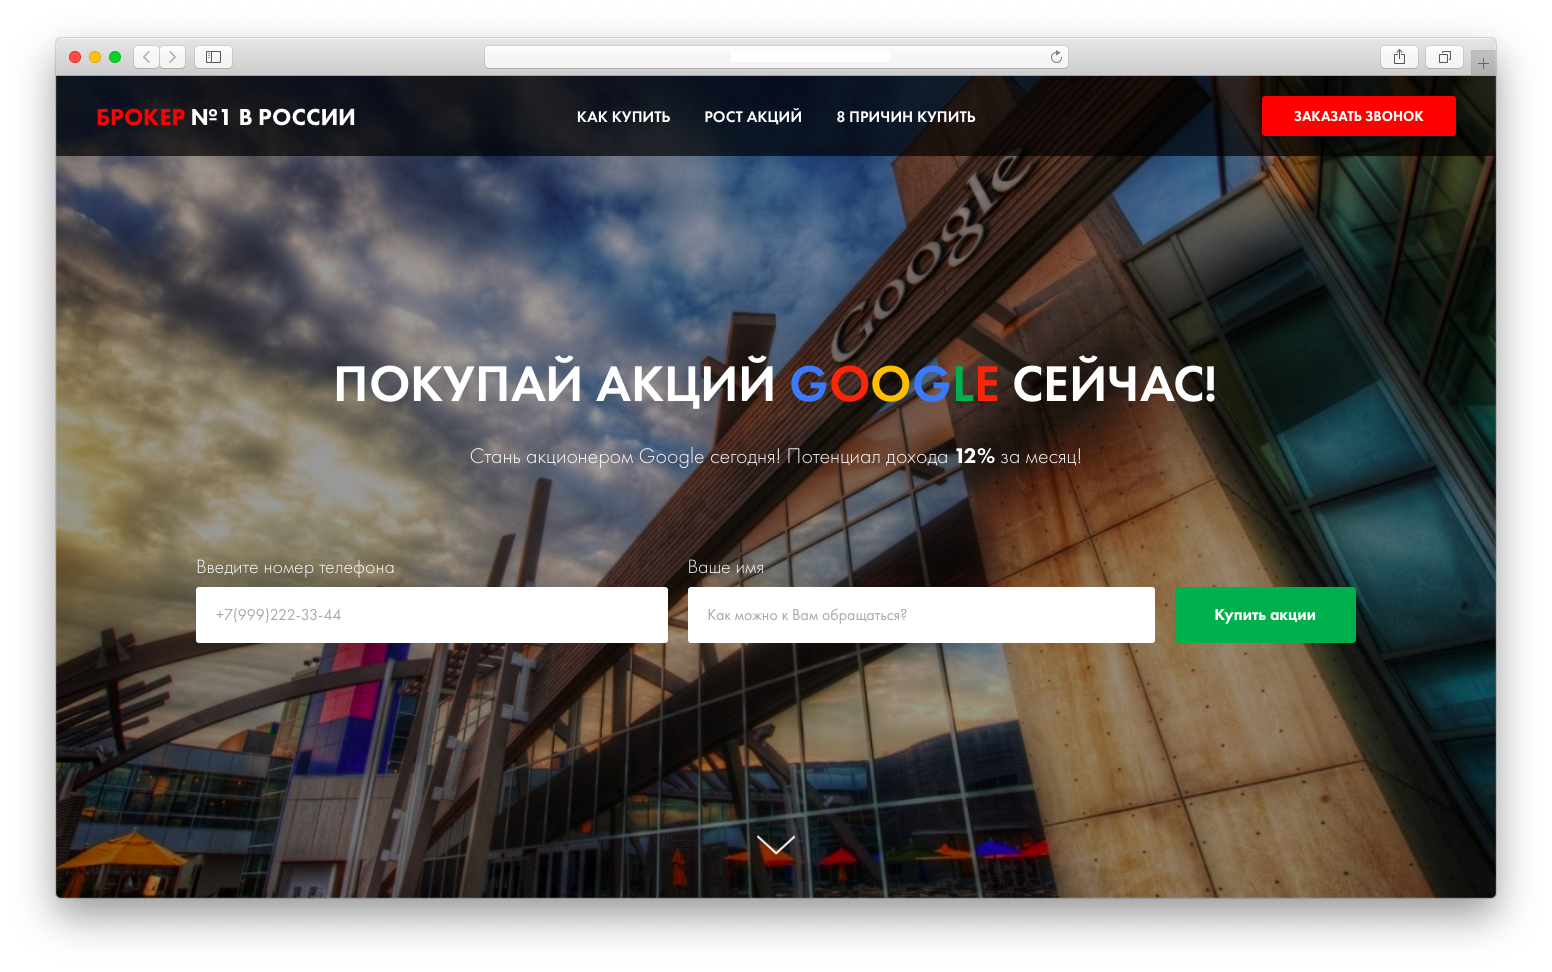Image resolution: width=1552 pixels, height=972 pixels.
Task: Close the window with red button
Action: pos(75,57)
